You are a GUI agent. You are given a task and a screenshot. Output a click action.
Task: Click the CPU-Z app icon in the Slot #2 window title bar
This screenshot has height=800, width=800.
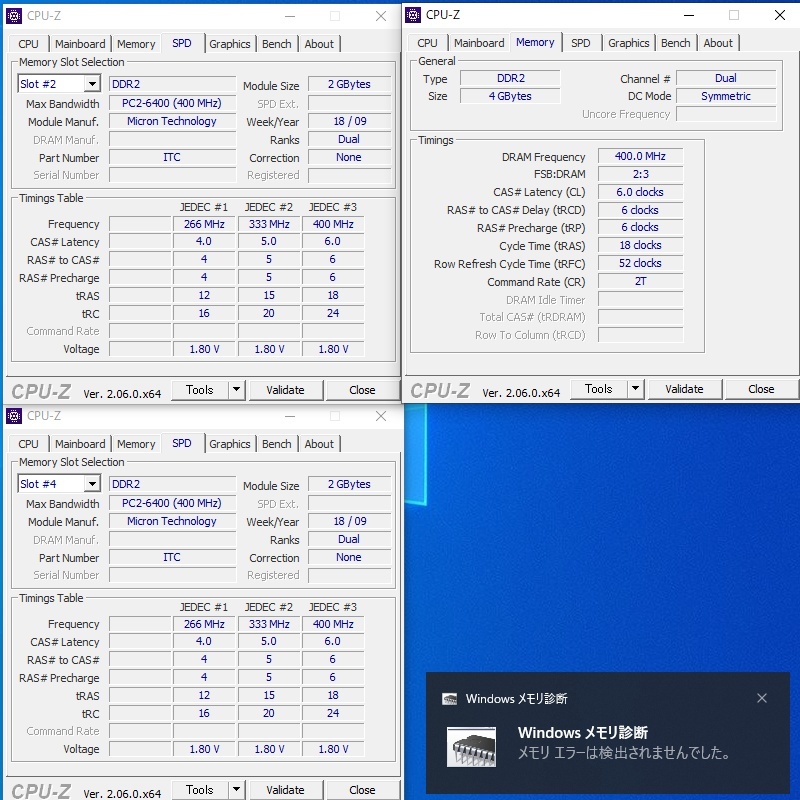pos(14,16)
